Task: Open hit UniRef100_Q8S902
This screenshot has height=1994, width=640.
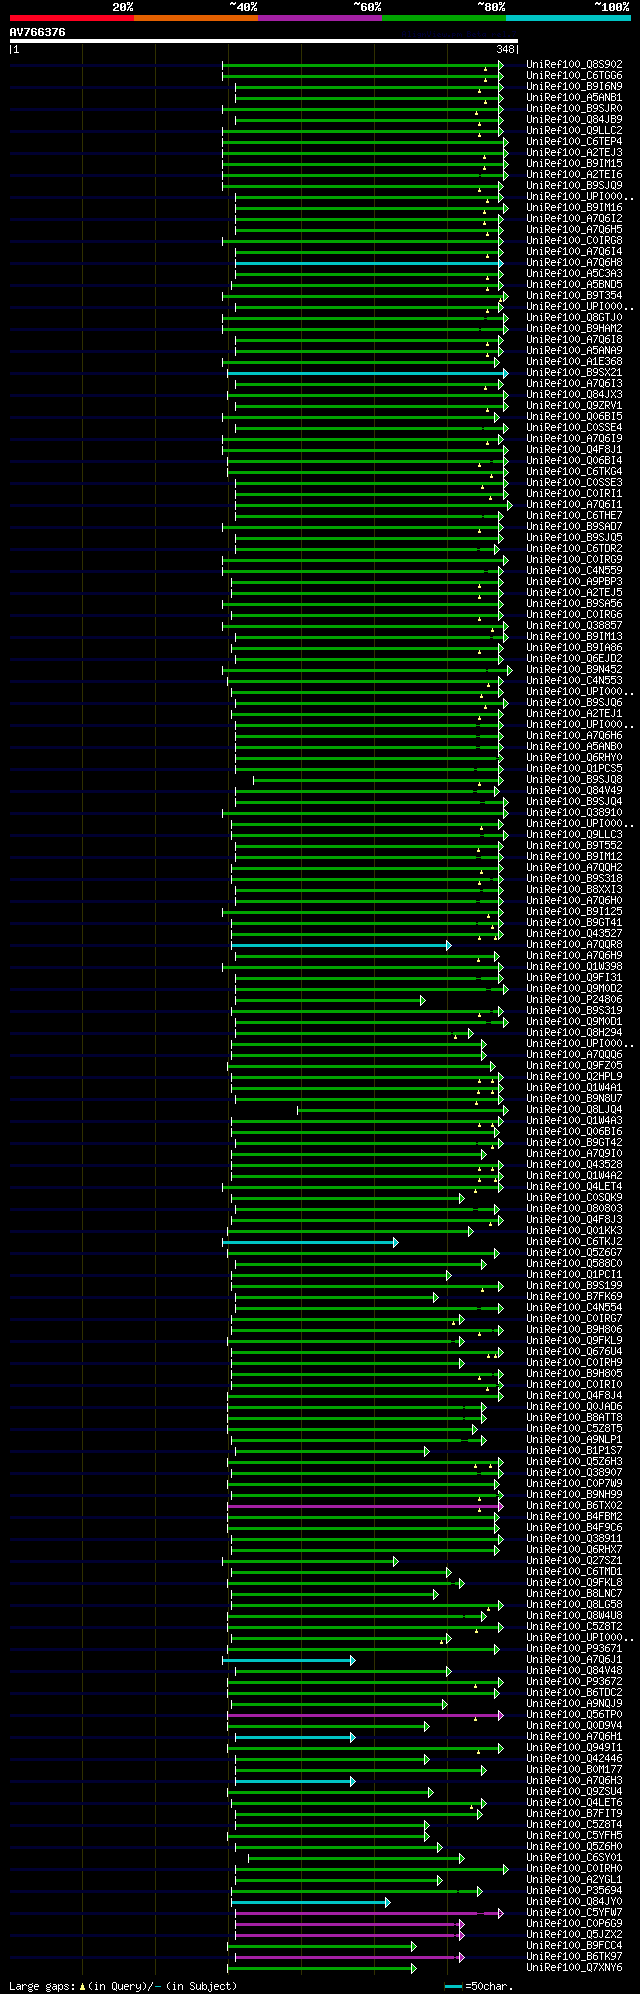Action: tap(574, 64)
